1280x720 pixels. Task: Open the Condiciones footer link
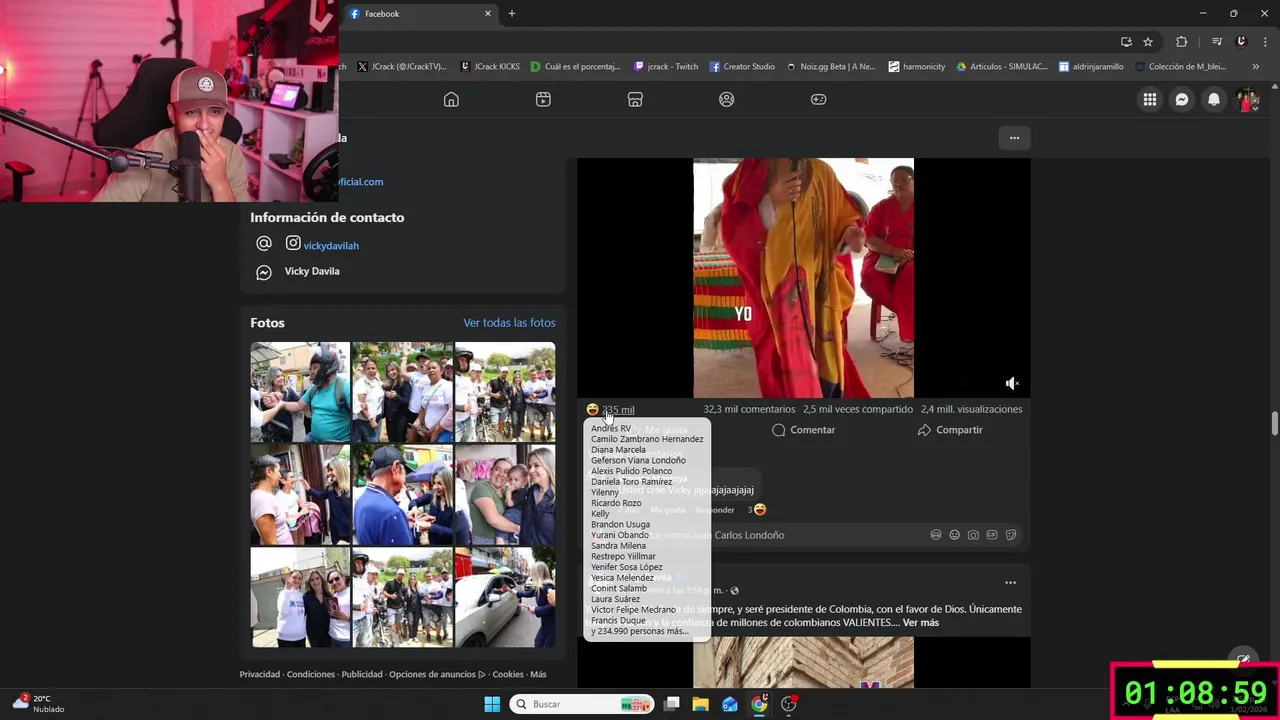(311, 675)
